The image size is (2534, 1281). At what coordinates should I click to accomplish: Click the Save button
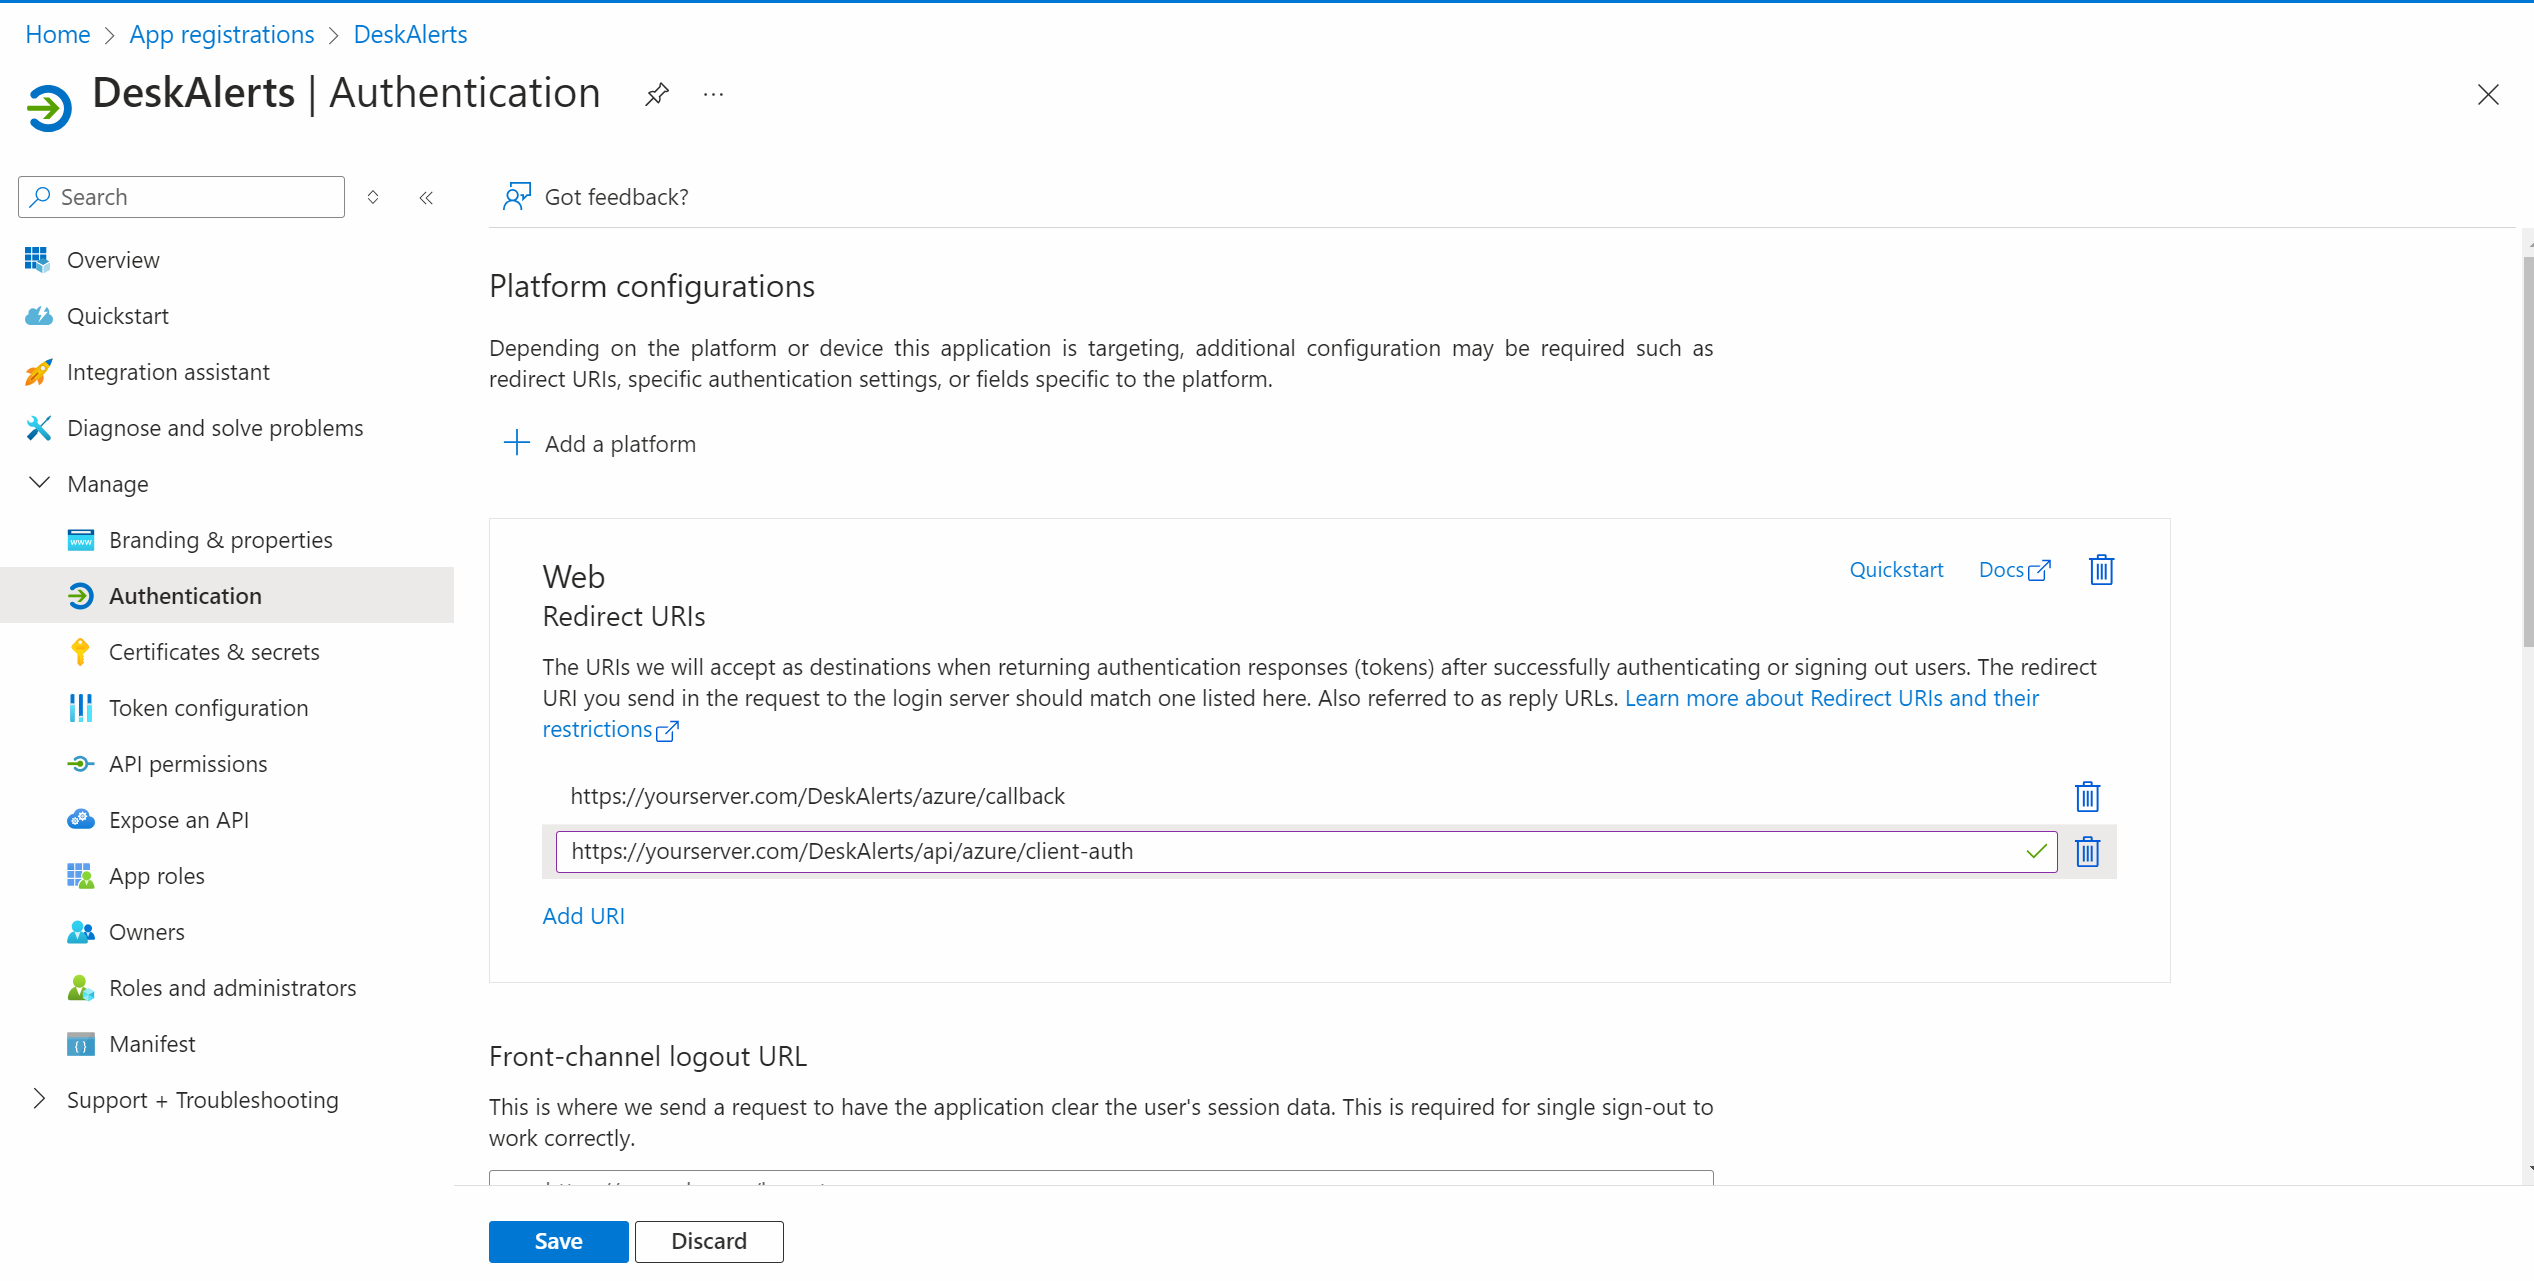pos(558,1241)
